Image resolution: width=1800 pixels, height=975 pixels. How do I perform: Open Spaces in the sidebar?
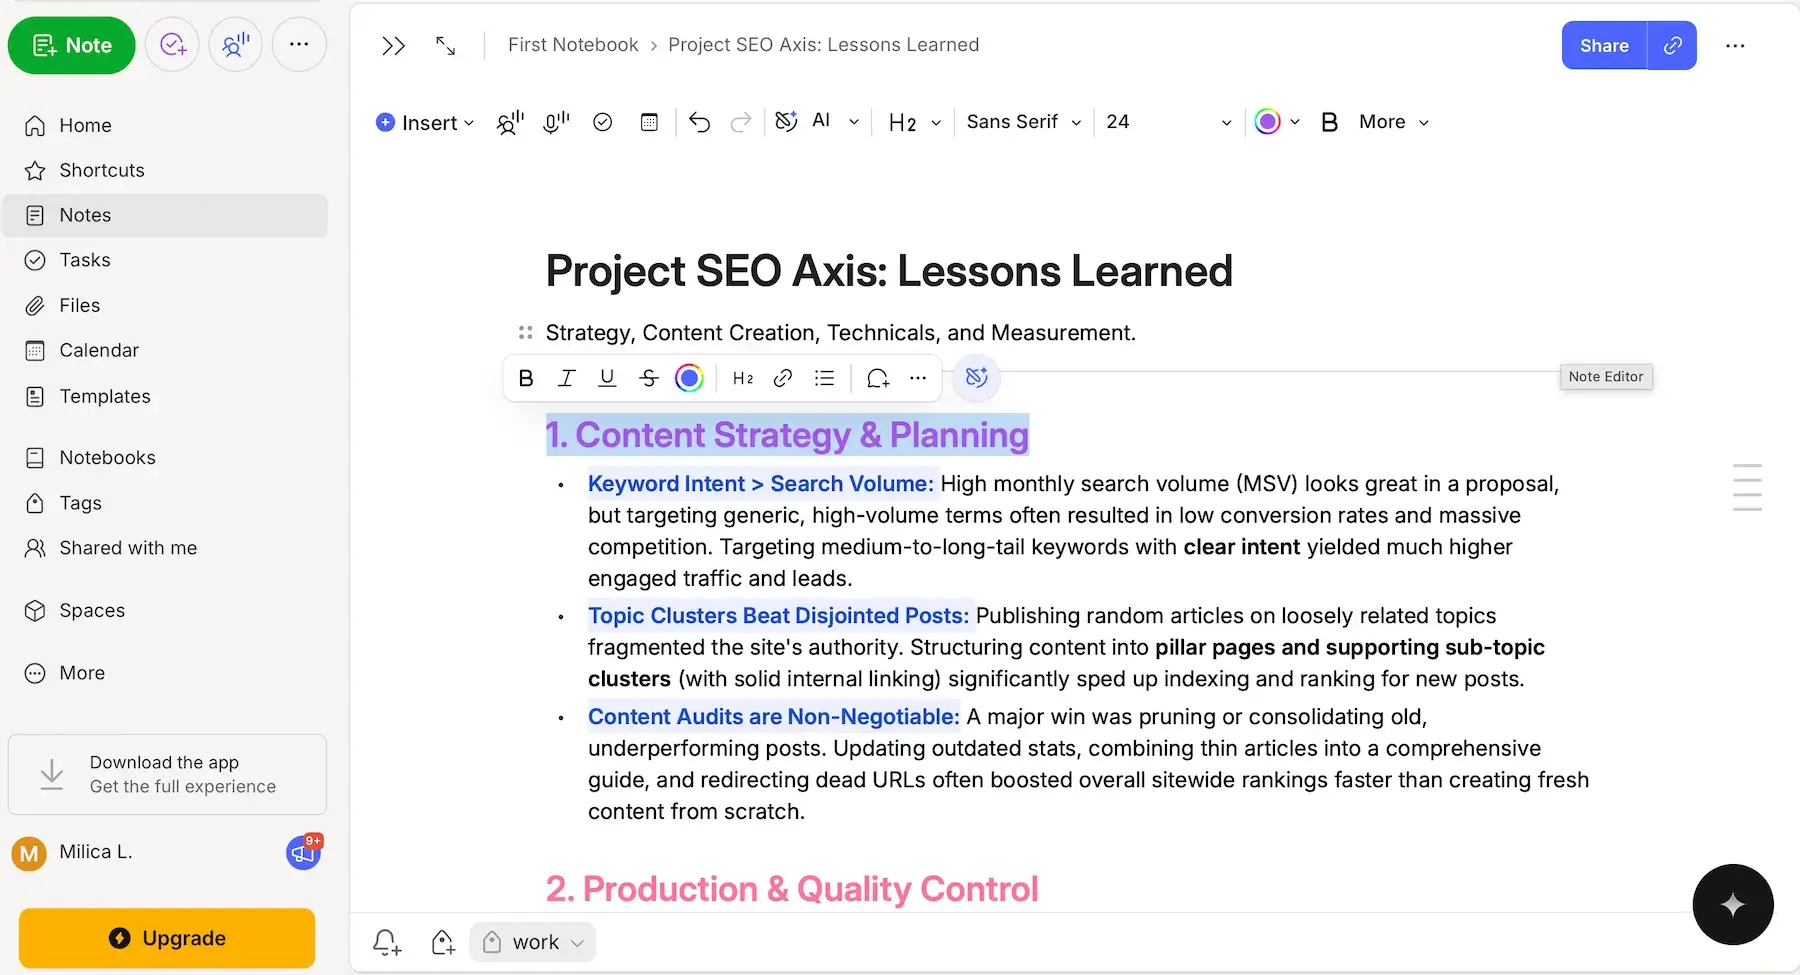(166, 610)
